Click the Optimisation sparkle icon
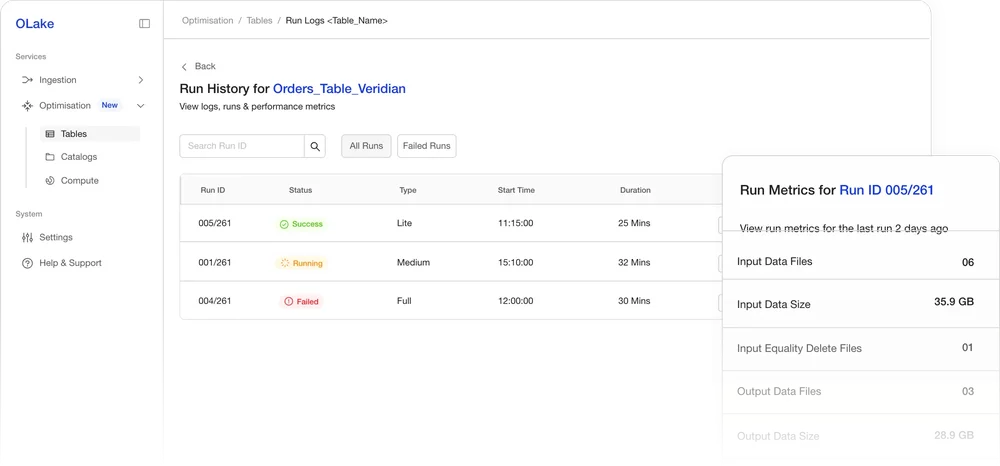This screenshot has height=466, width=1000. [x=27, y=106]
